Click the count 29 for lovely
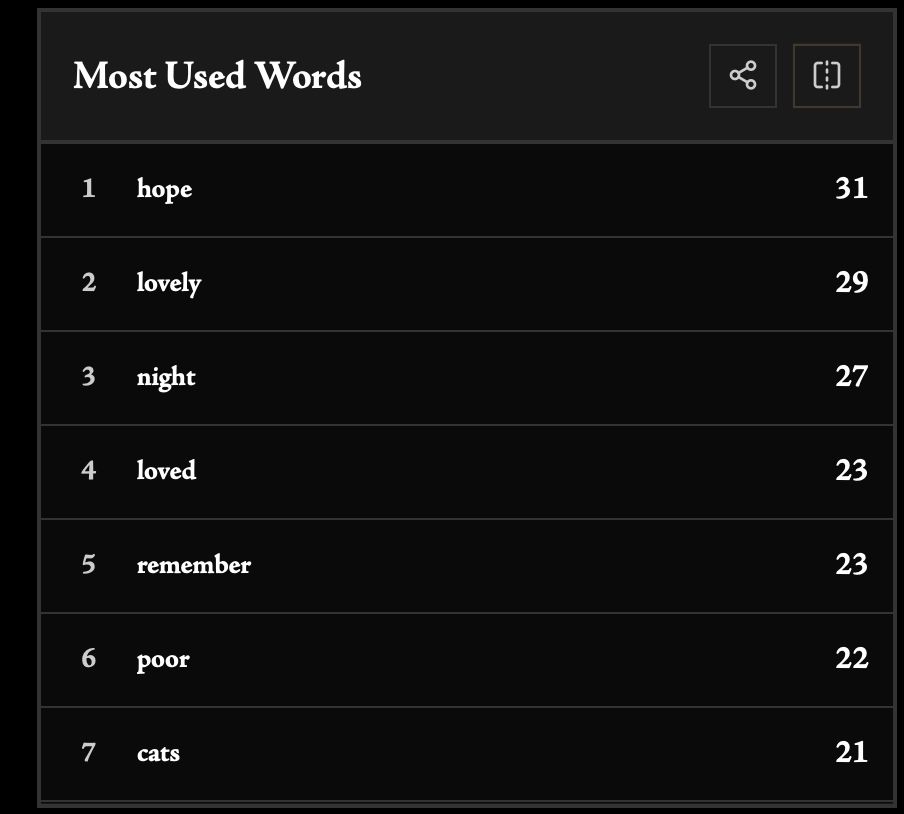Viewport: 904px width, 814px height. (851, 282)
